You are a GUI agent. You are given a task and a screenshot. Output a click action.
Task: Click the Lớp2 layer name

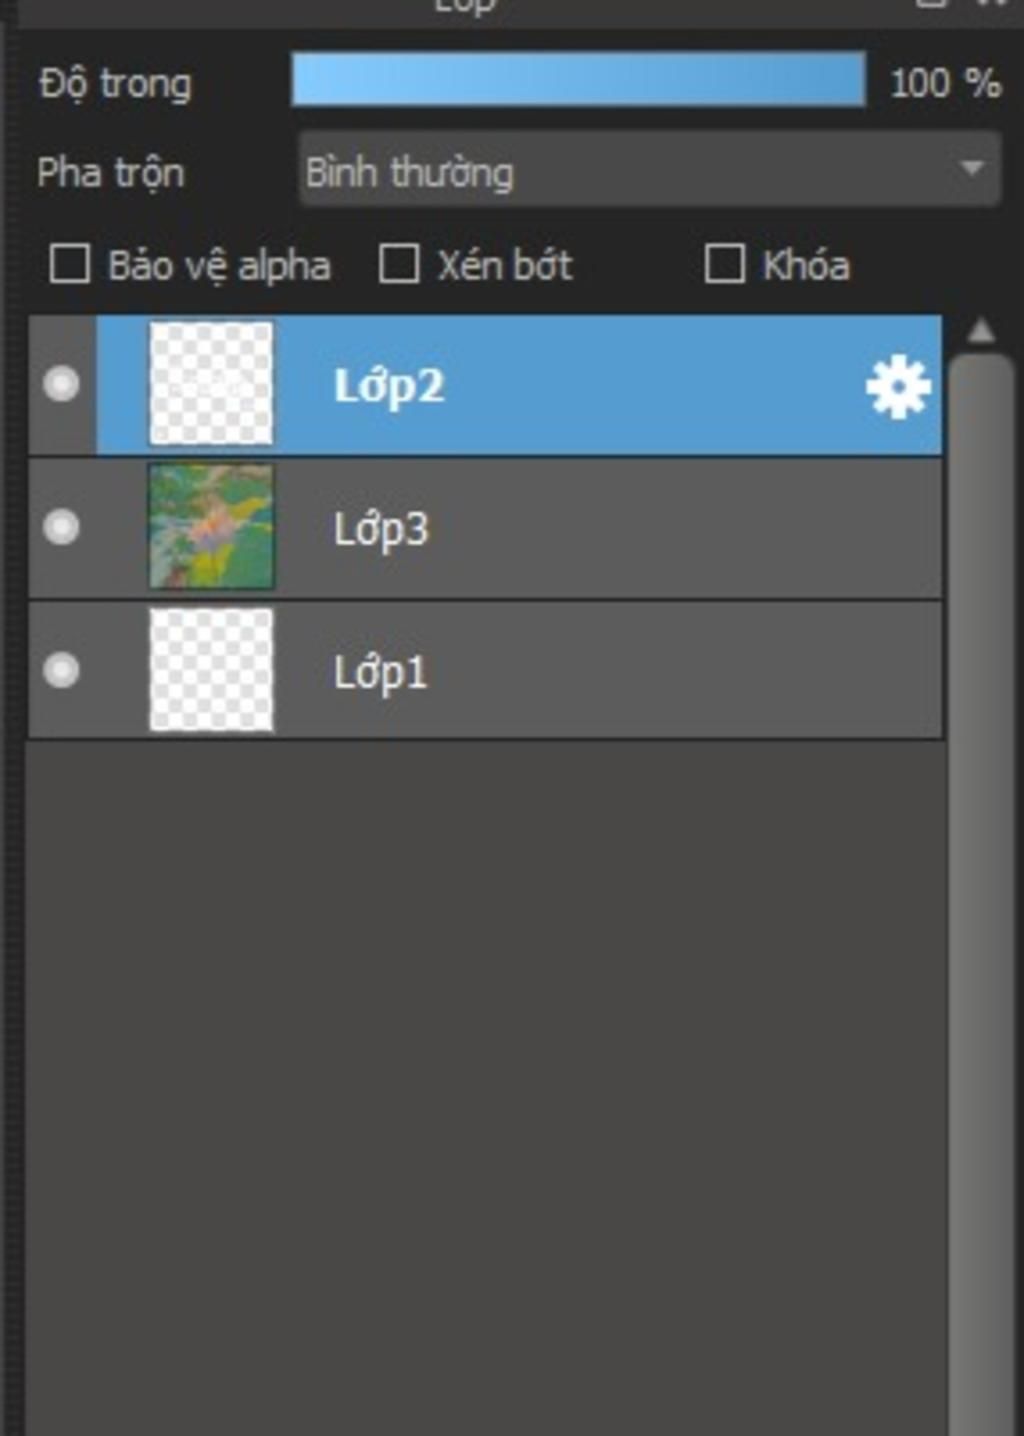pos(389,387)
